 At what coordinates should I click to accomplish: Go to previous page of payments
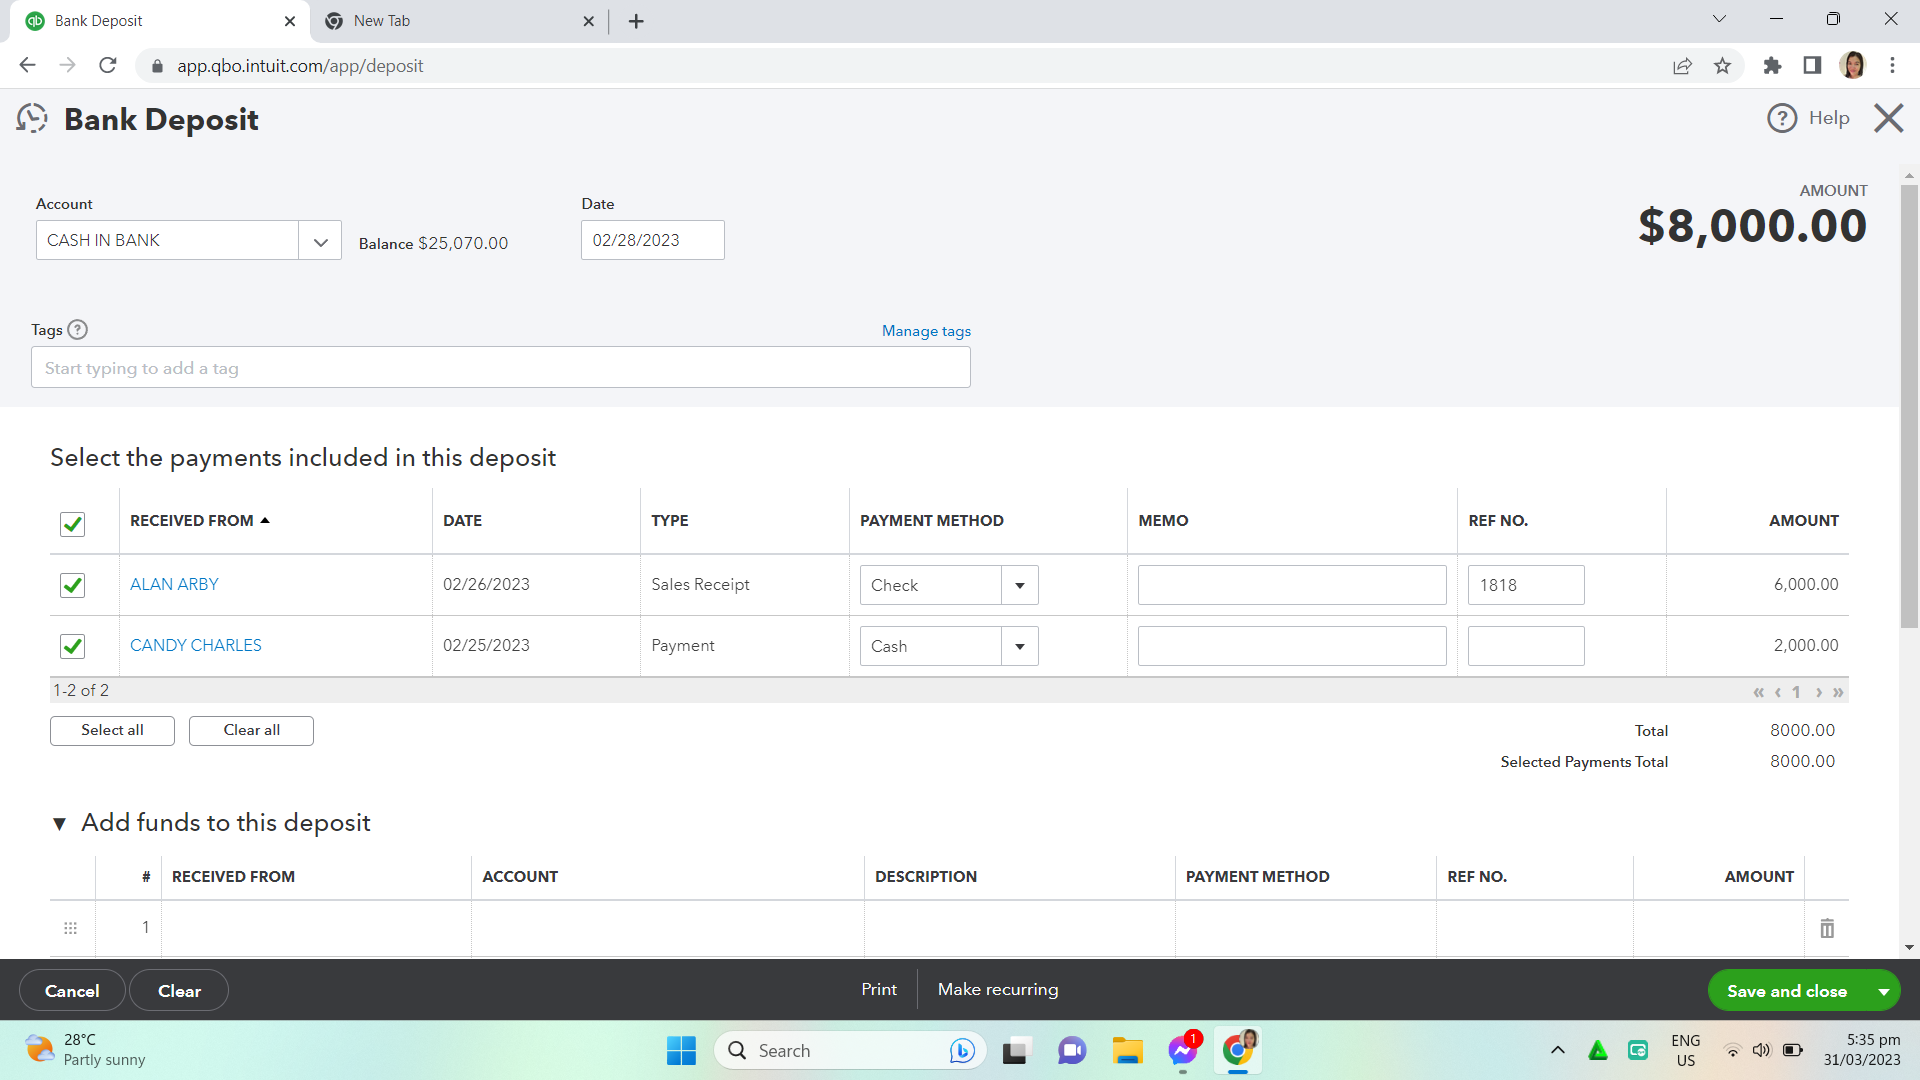(1777, 692)
